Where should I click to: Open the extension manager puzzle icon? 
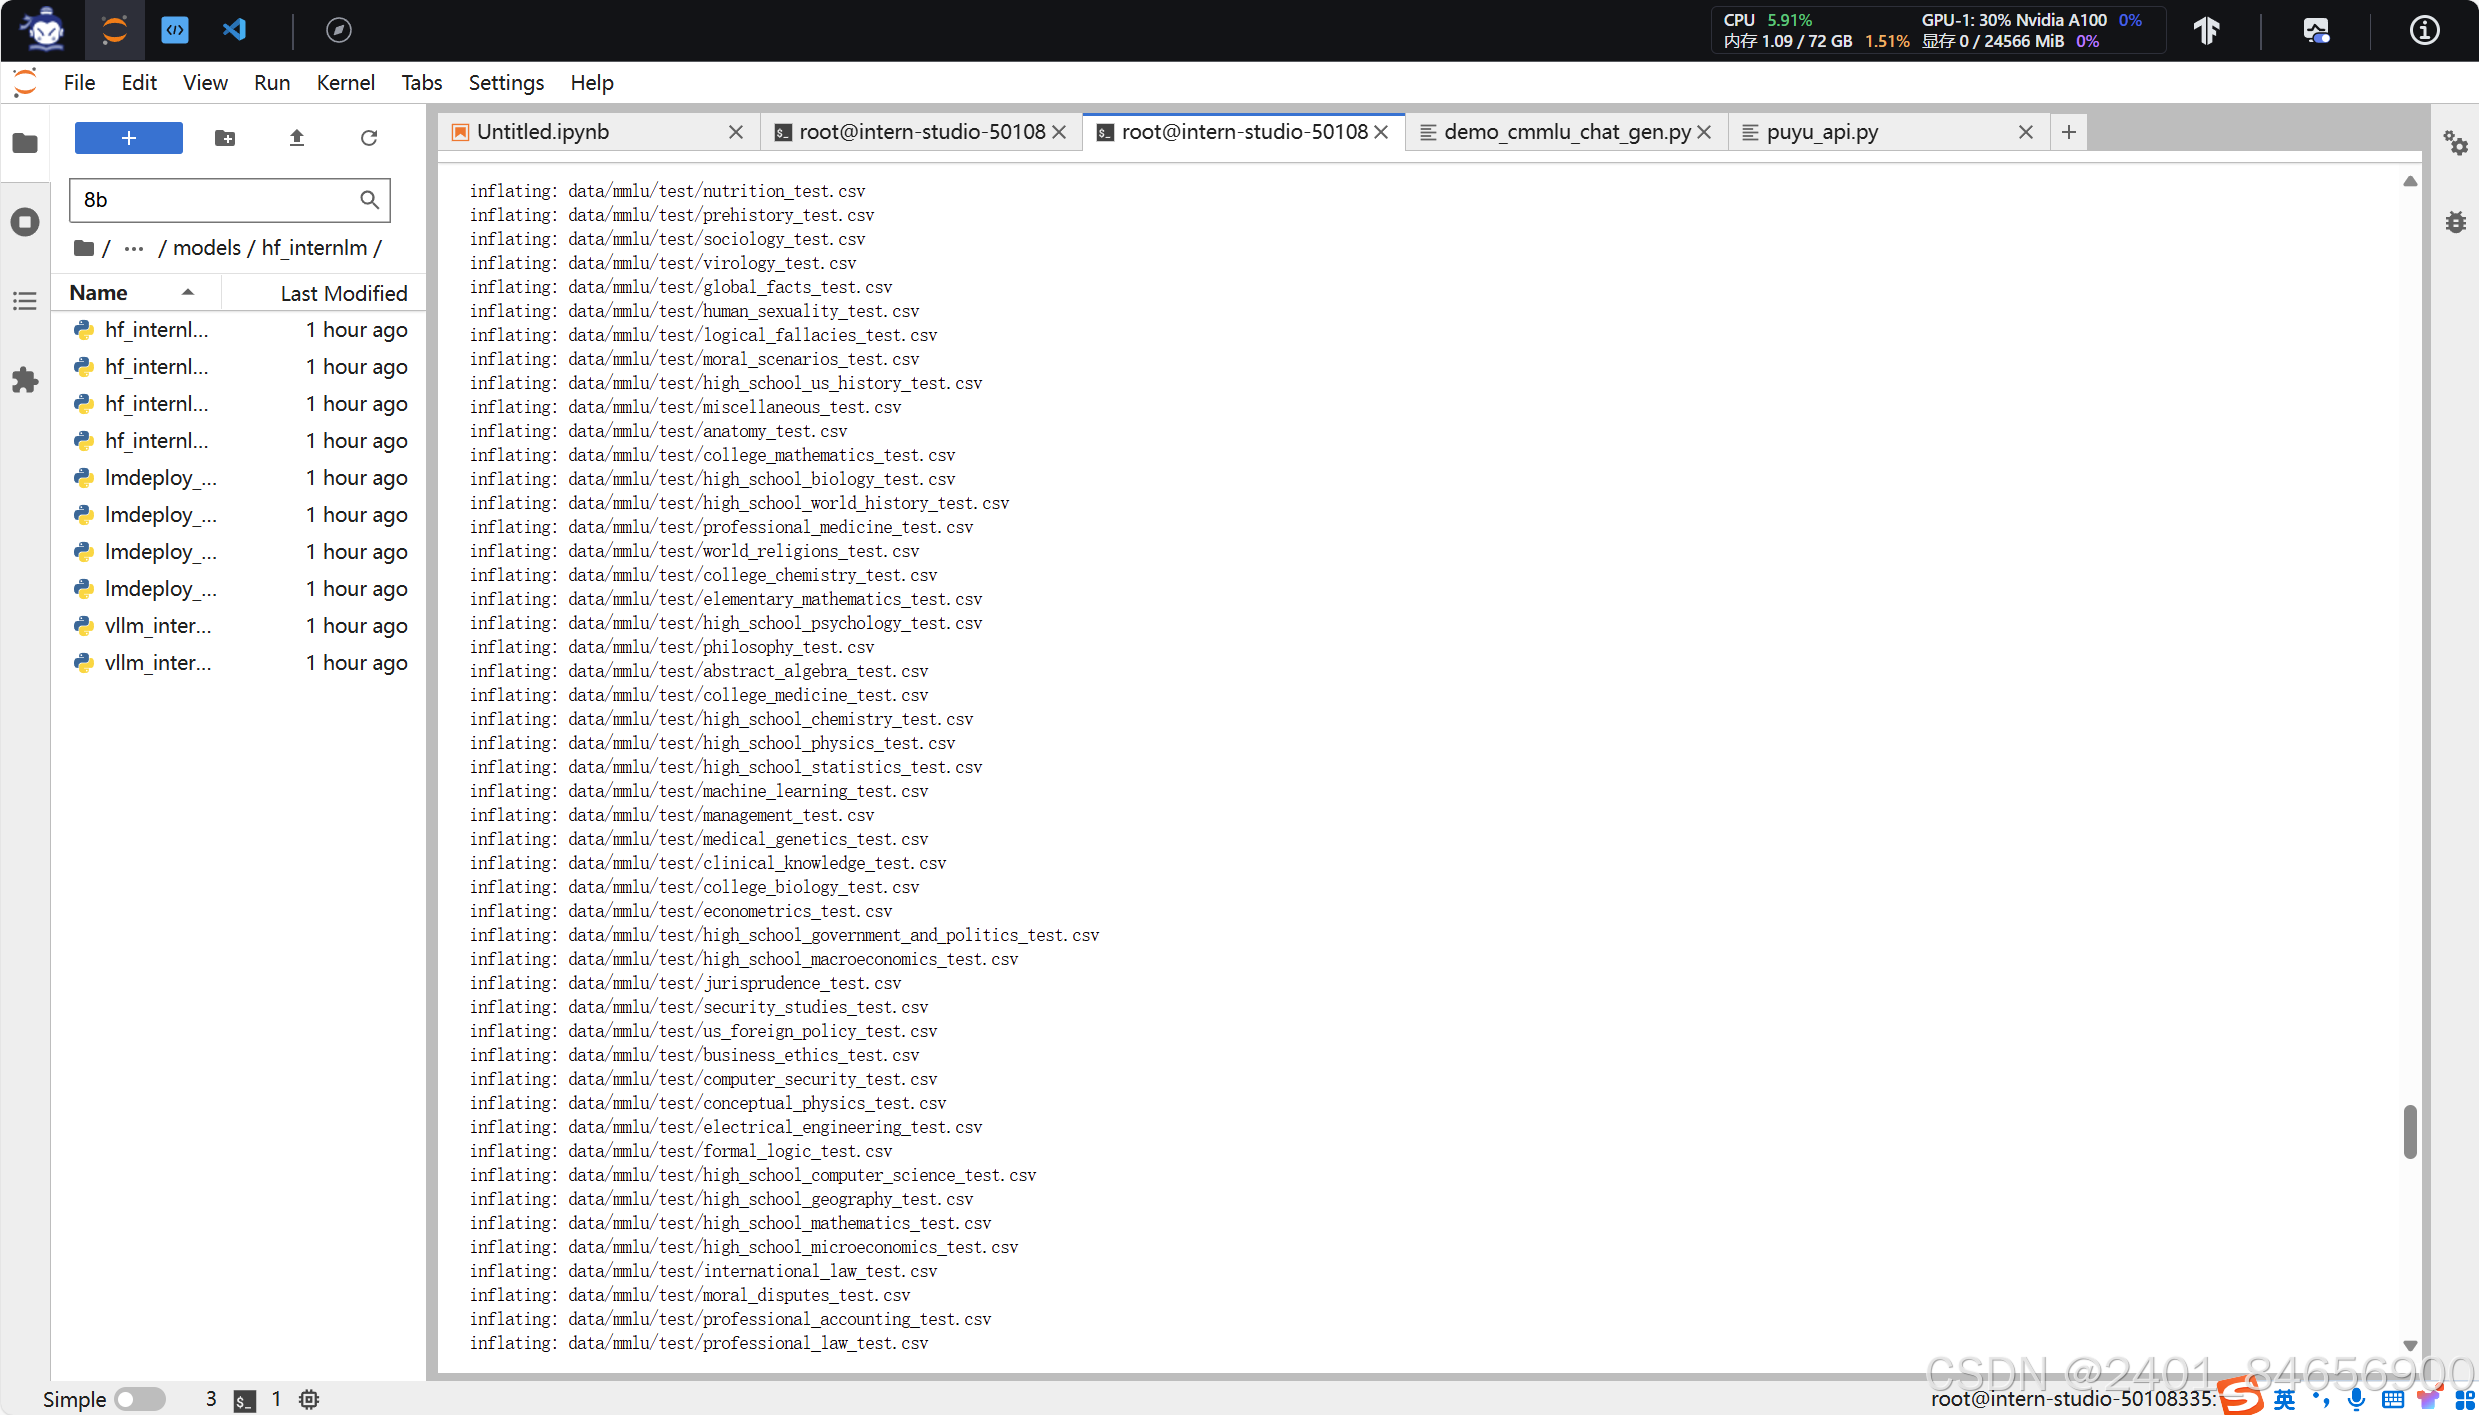25,380
